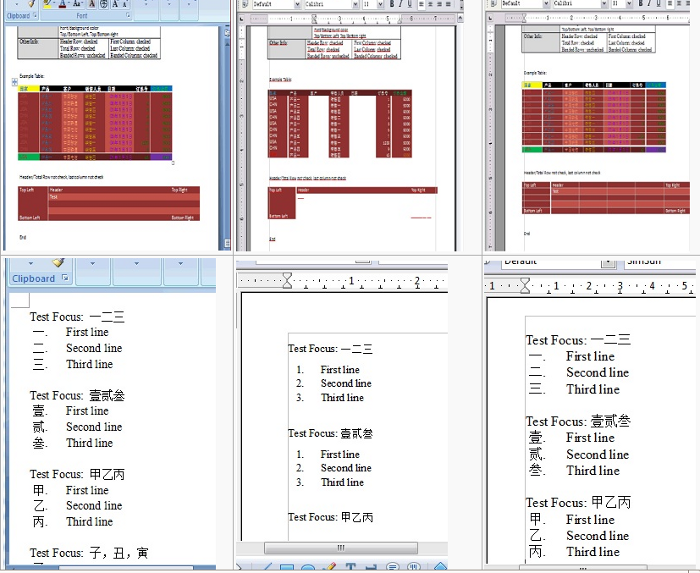Open font size 11 dropdown in top-right panel
The image size is (700, 573).
coord(629,4)
